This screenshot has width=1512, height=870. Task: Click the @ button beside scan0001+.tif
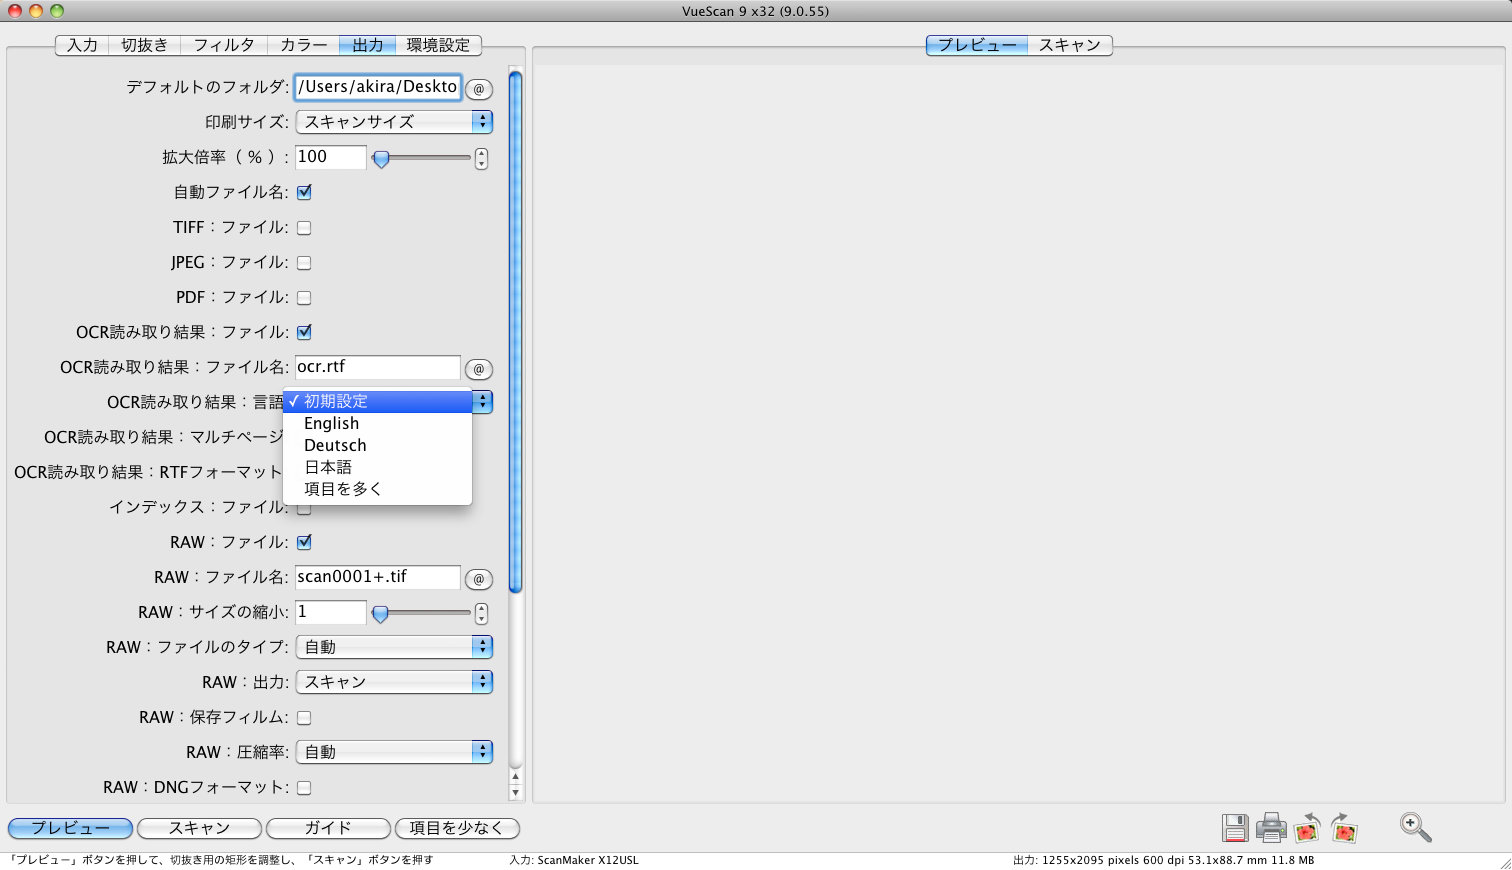tap(479, 579)
